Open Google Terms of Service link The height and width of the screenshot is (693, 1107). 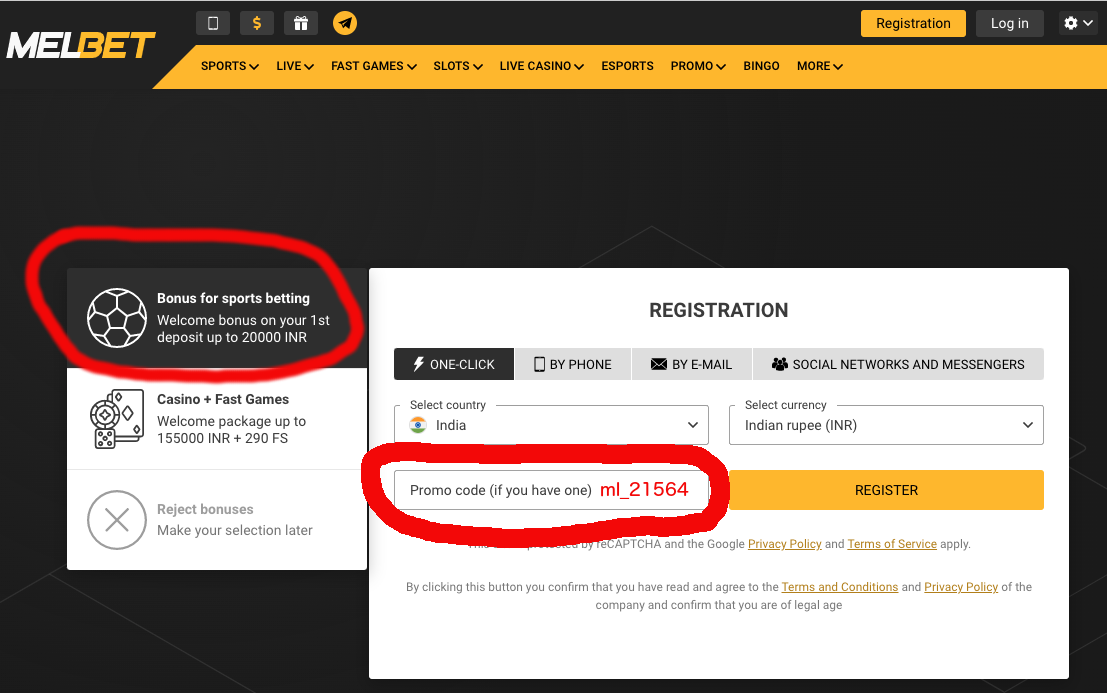click(892, 544)
